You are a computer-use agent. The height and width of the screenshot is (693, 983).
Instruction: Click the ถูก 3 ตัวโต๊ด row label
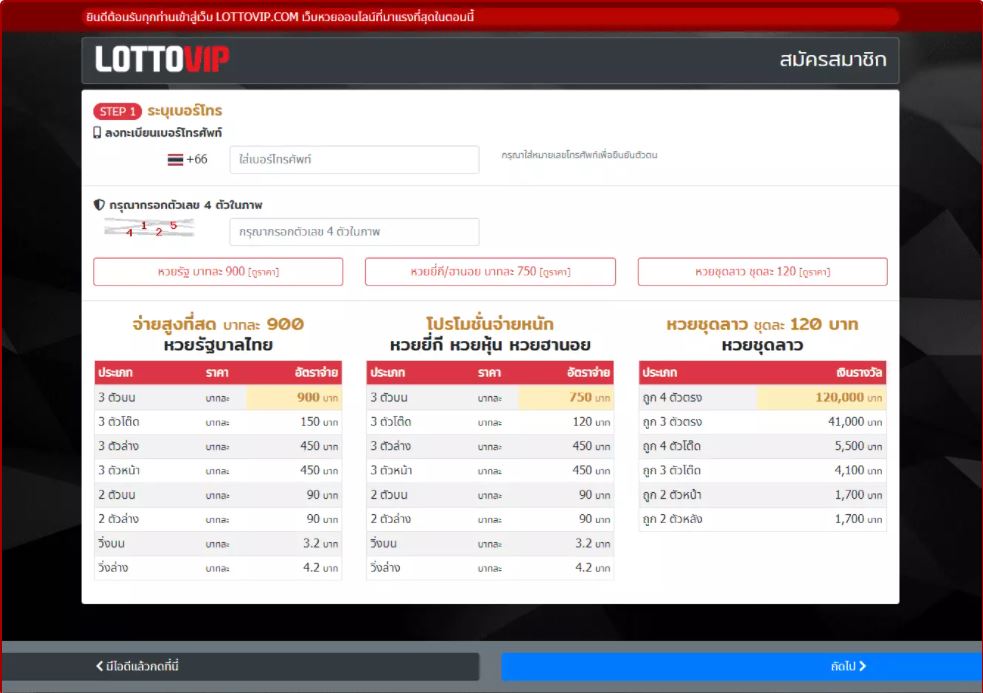[x=671, y=470]
